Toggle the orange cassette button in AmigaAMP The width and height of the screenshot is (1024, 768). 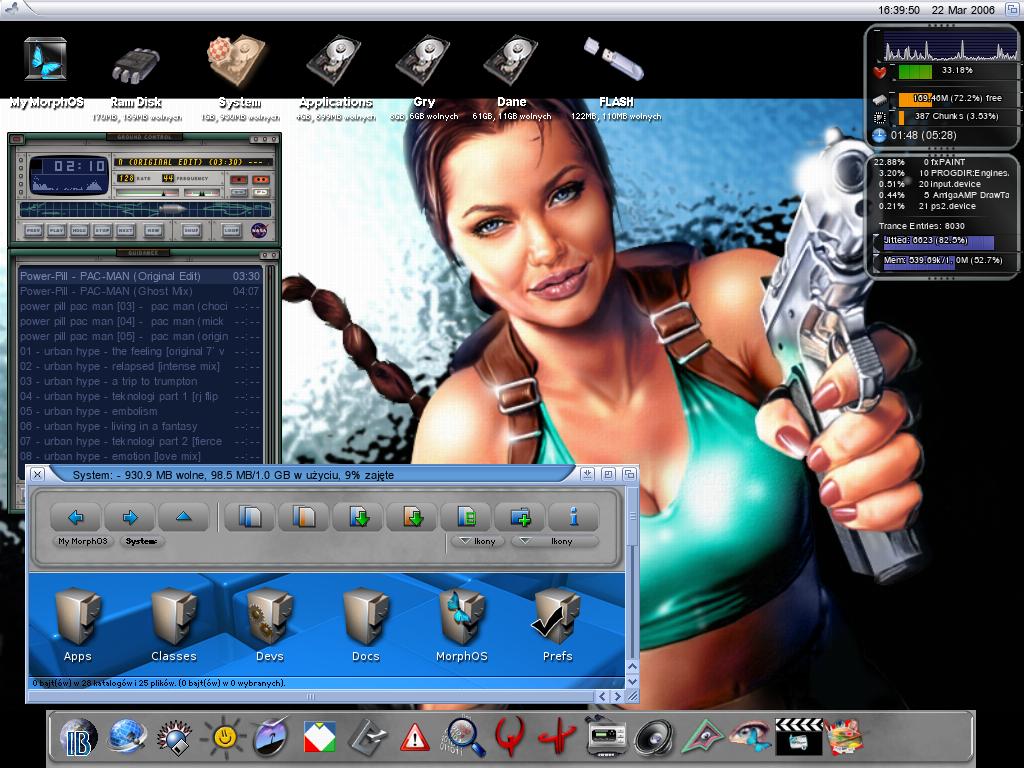pos(261,180)
